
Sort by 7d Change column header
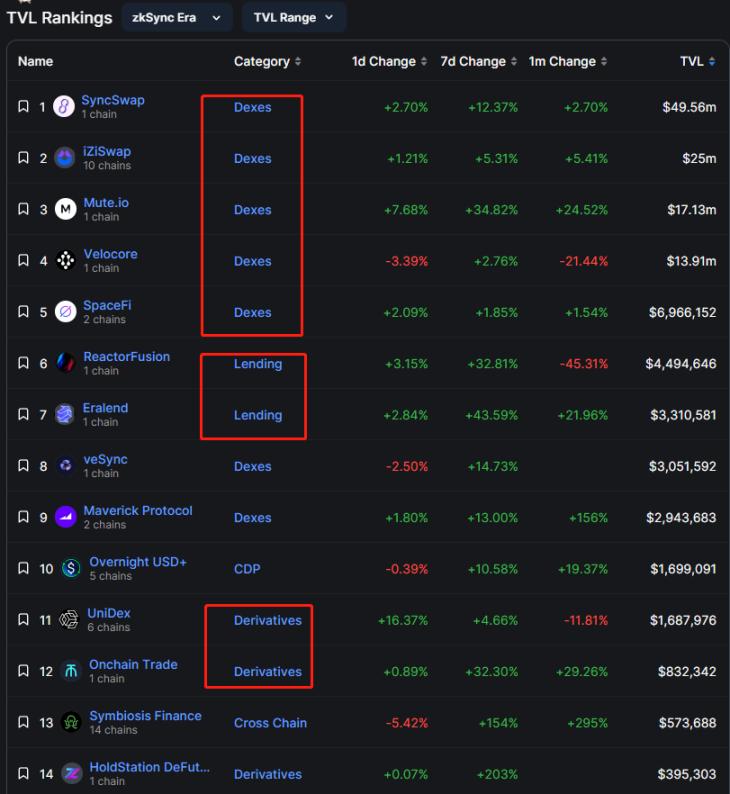tap(479, 62)
